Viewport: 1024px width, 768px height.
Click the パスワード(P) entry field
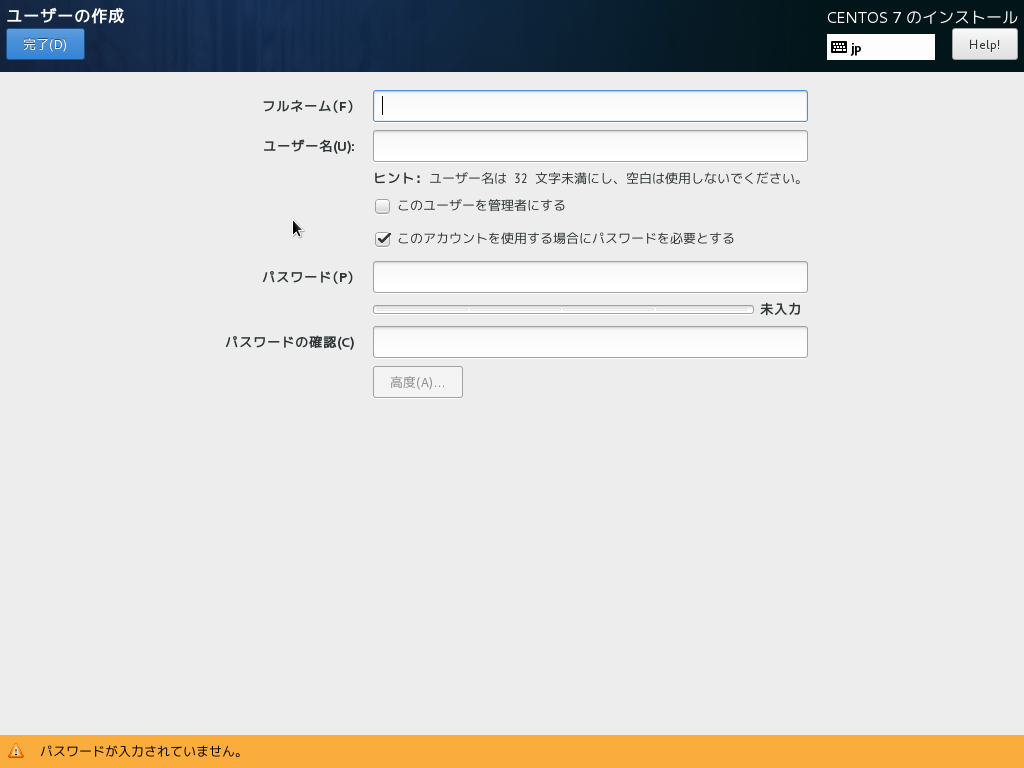pos(590,277)
